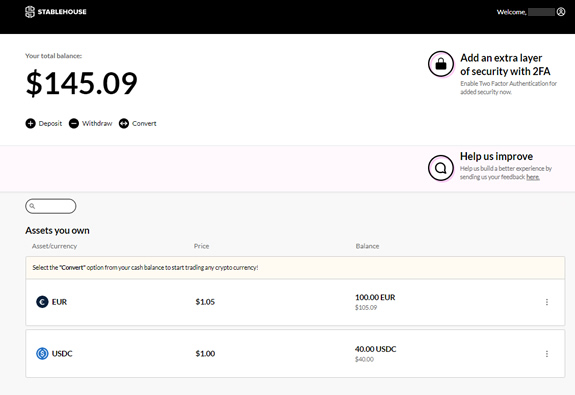This screenshot has width=575, height=395.
Task: Click the $105.09 EUR dollar value
Action: click(x=366, y=307)
